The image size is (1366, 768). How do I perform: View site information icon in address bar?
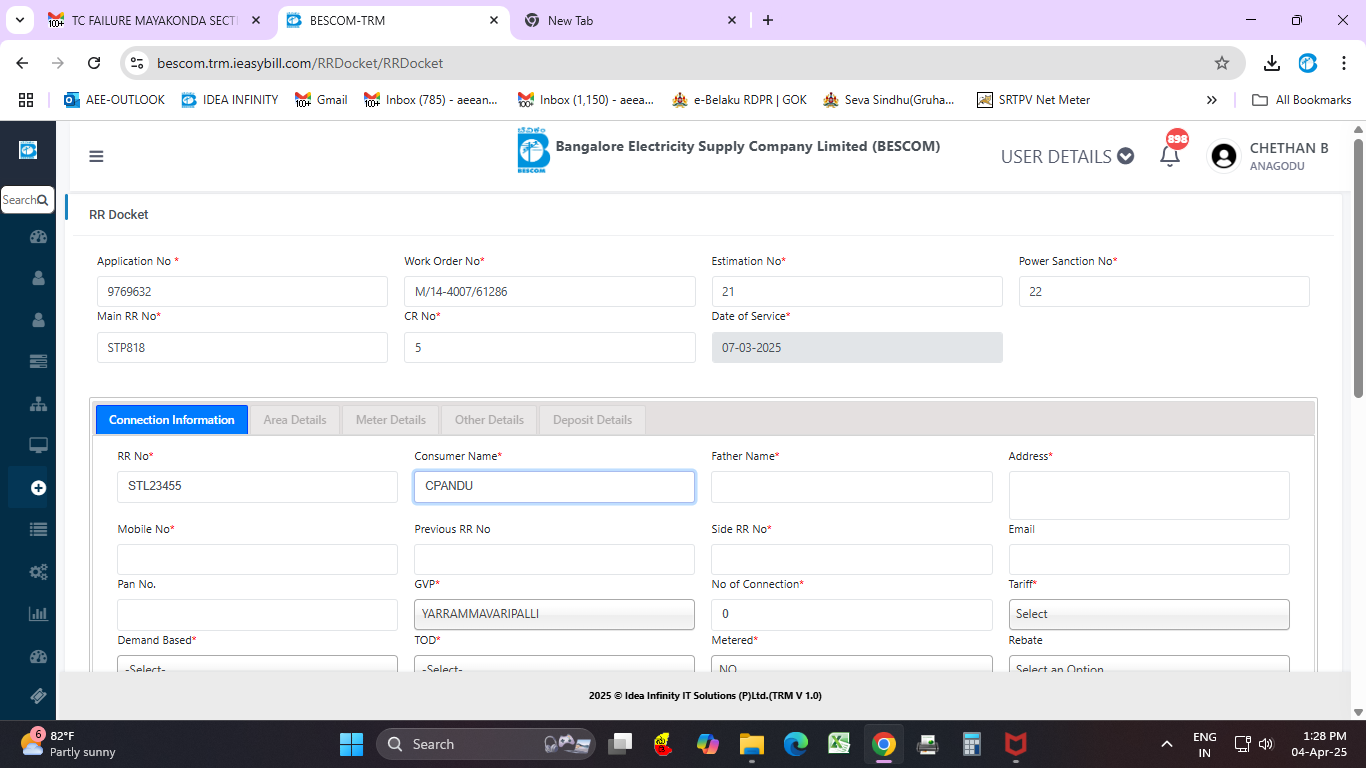tap(138, 63)
